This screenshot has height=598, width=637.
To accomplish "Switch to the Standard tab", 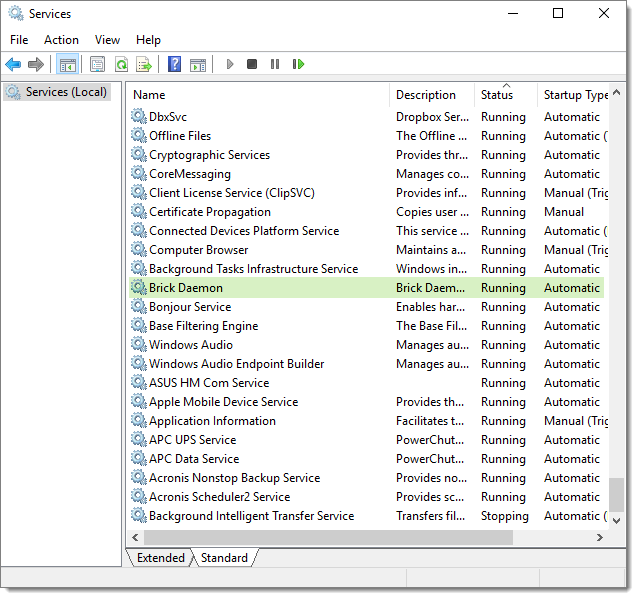I will (x=224, y=558).
